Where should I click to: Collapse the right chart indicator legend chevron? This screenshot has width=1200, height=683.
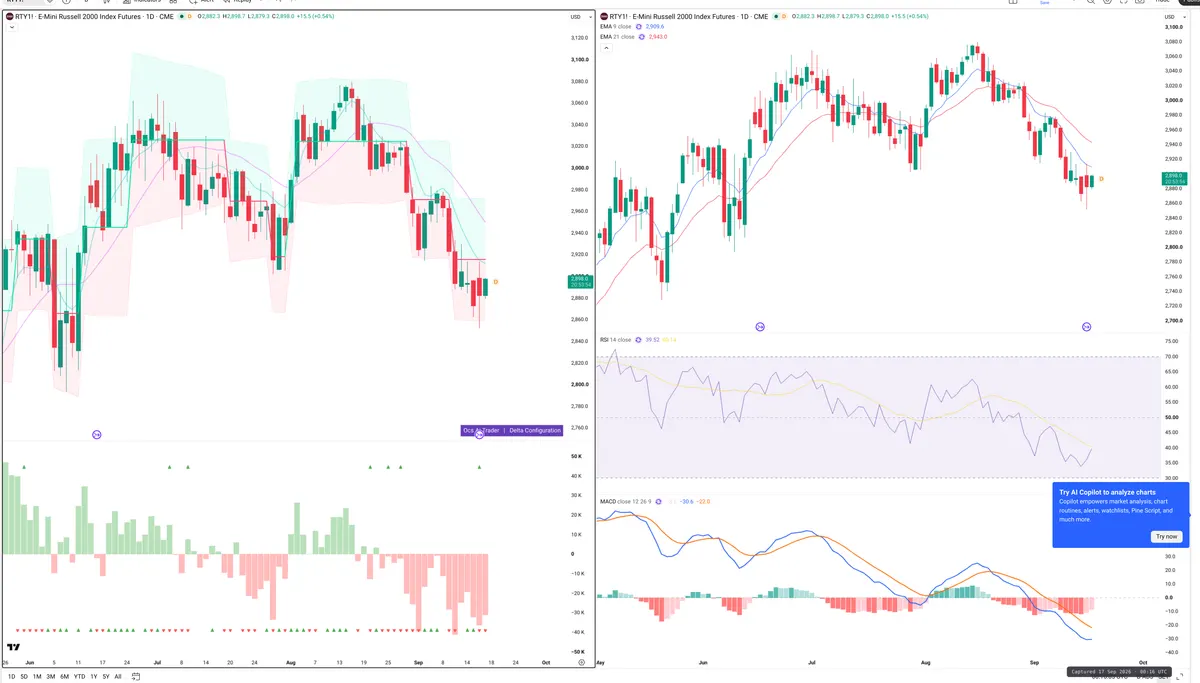pyautogui.click(x=605, y=47)
